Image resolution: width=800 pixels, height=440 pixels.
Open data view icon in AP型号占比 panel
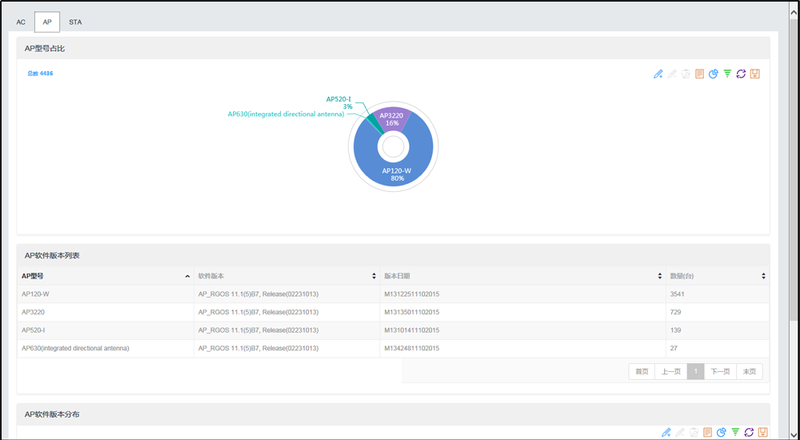point(700,74)
